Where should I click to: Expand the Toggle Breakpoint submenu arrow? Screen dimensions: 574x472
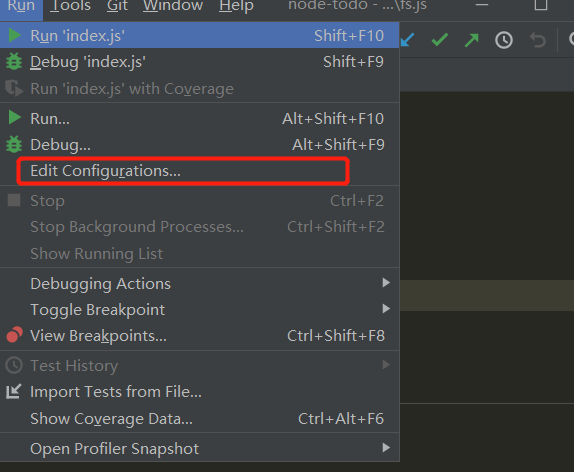386,309
